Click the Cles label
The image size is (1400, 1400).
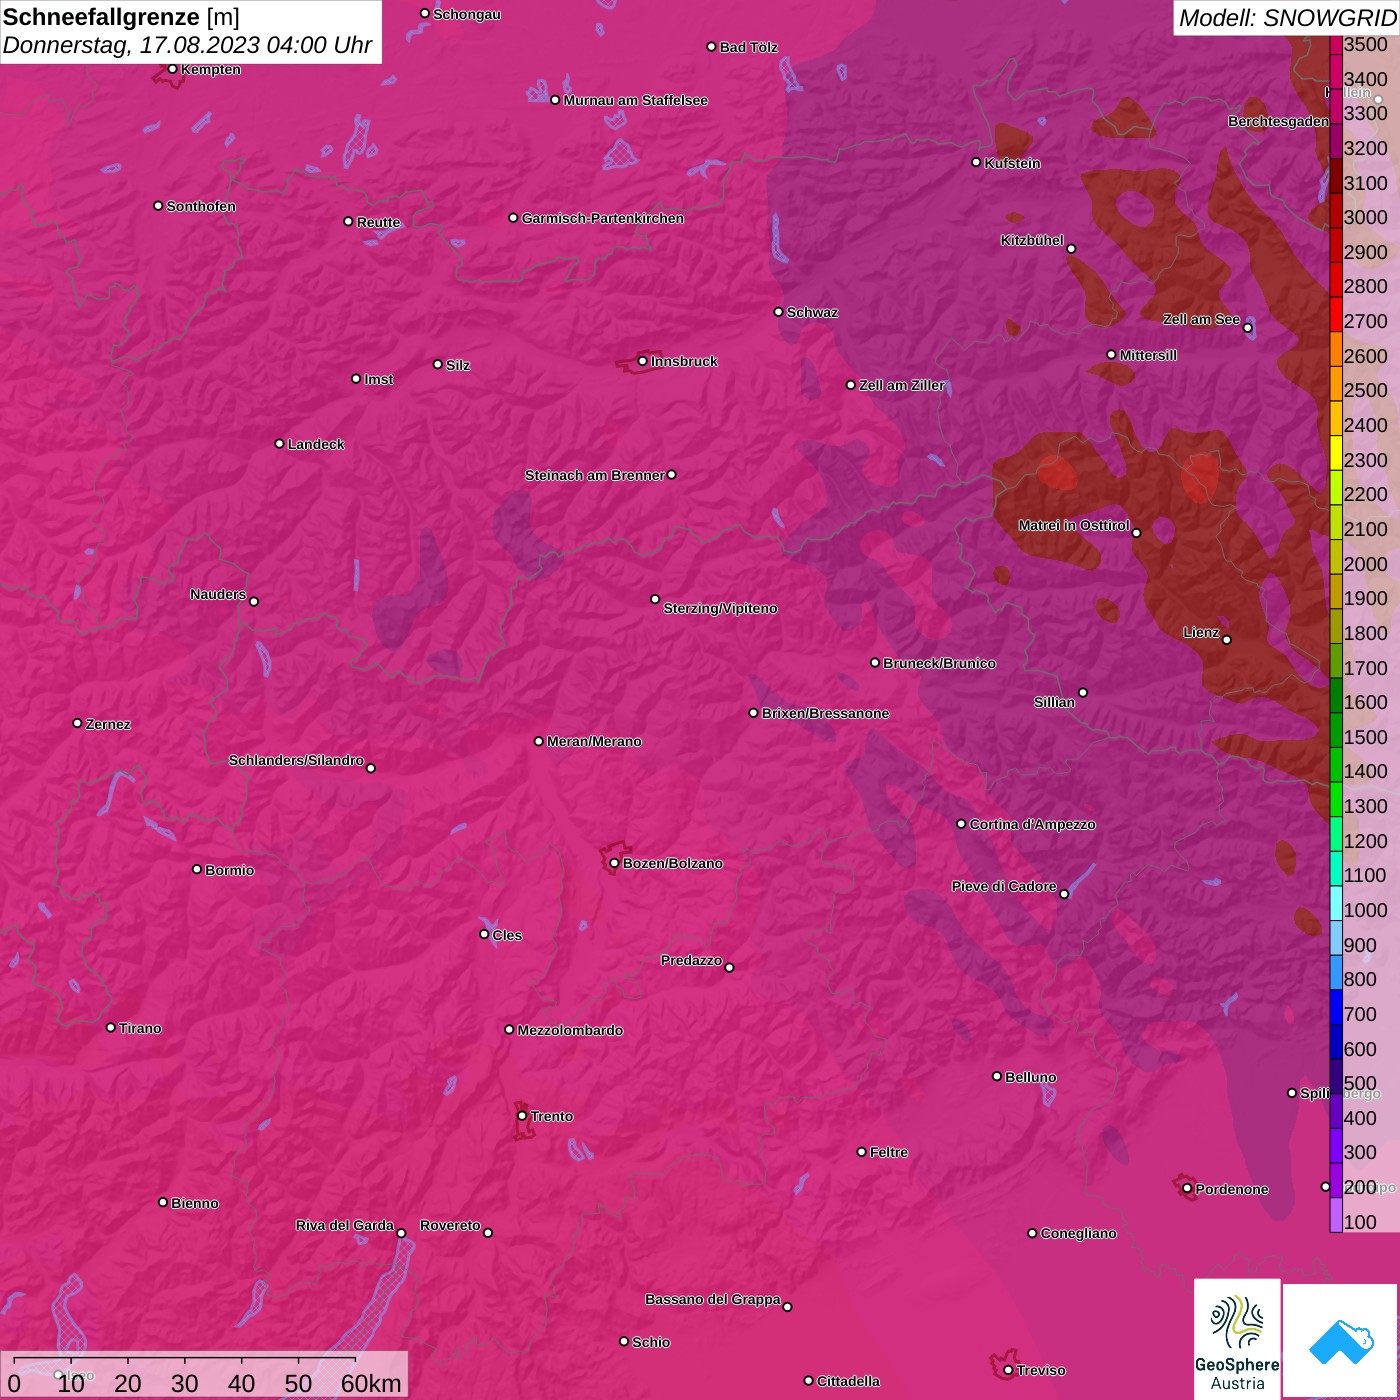pyautogui.click(x=507, y=935)
